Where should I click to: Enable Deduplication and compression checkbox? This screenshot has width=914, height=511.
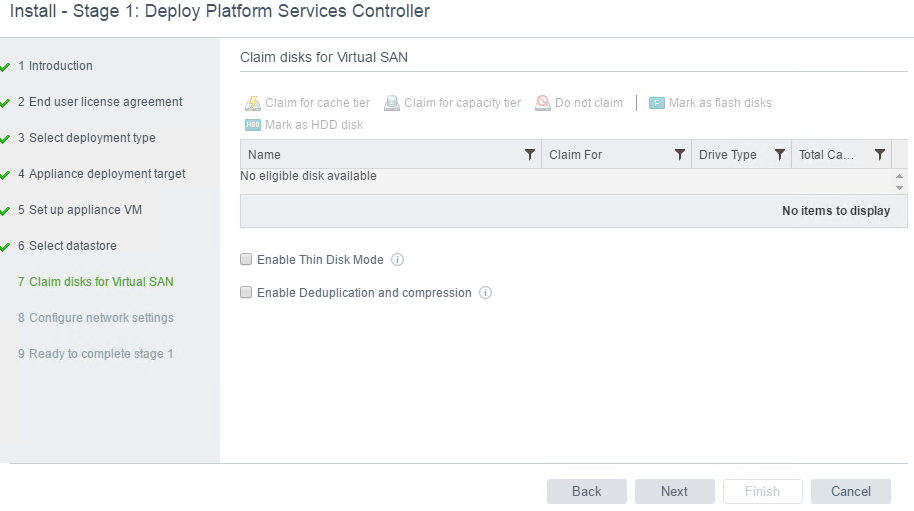(246, 292)
